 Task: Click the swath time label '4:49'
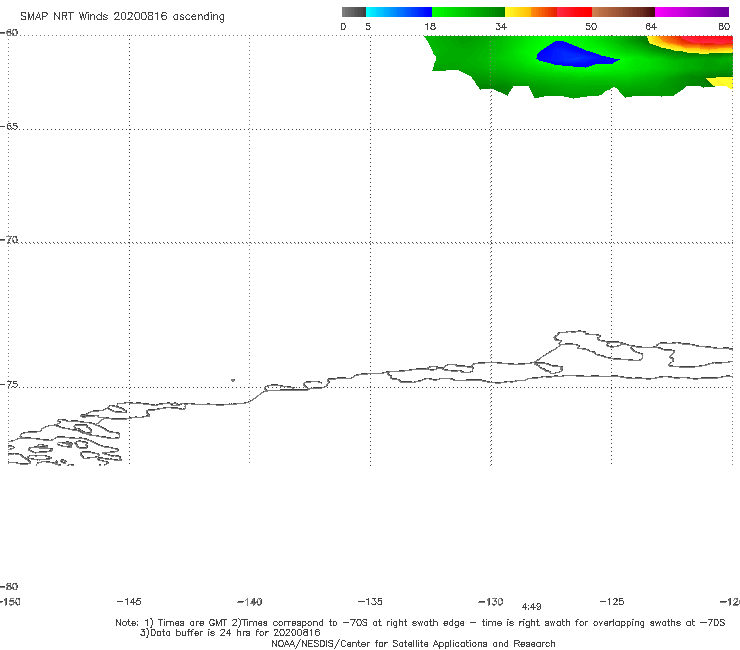531,607
